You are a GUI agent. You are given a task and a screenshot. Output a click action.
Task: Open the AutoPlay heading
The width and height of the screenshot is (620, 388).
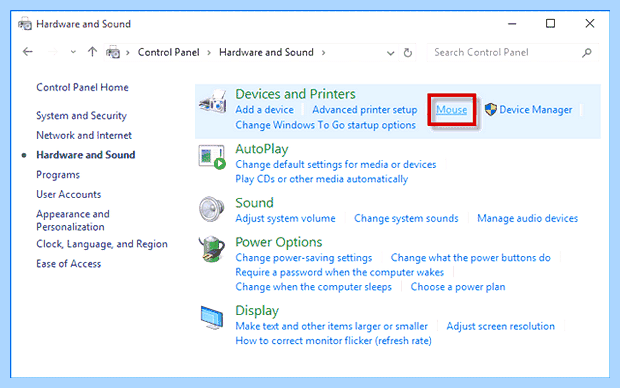pos(262,149)
